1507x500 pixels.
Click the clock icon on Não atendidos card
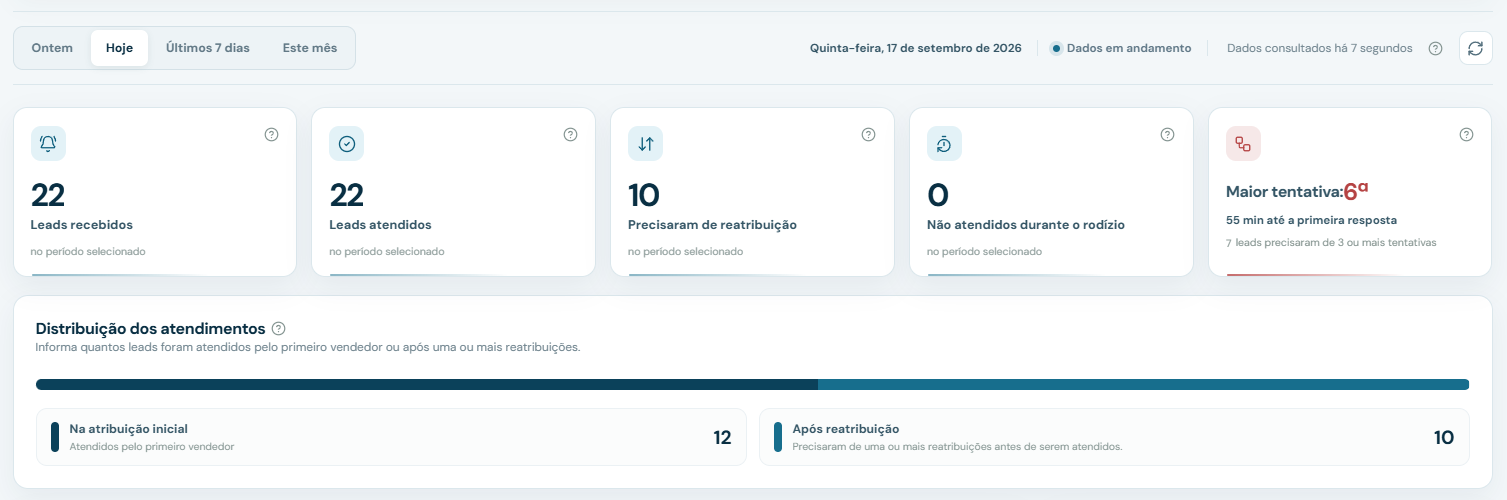click(944, 144)
